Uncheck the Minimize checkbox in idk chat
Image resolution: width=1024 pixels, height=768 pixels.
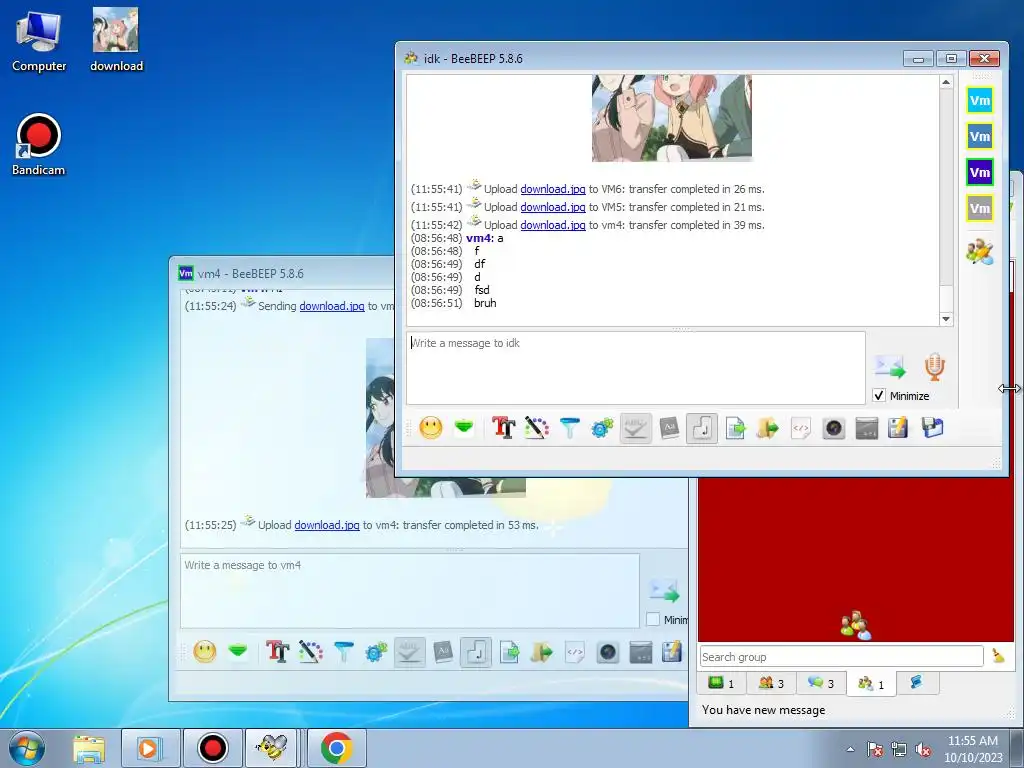pyautogui.click(x=879, y=396)
